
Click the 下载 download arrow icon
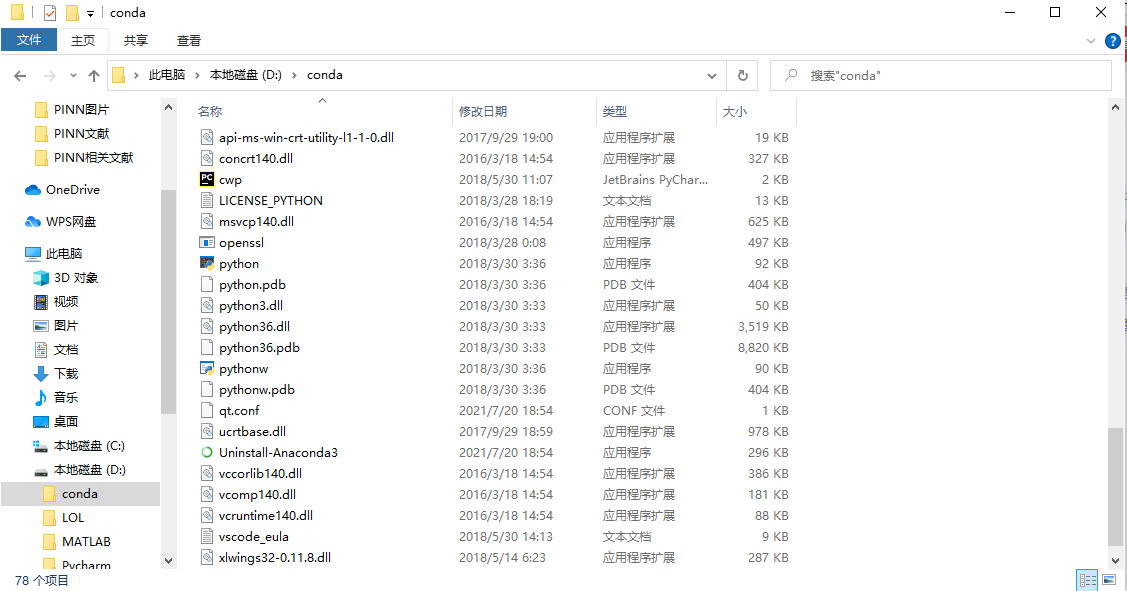click(41, 374)
